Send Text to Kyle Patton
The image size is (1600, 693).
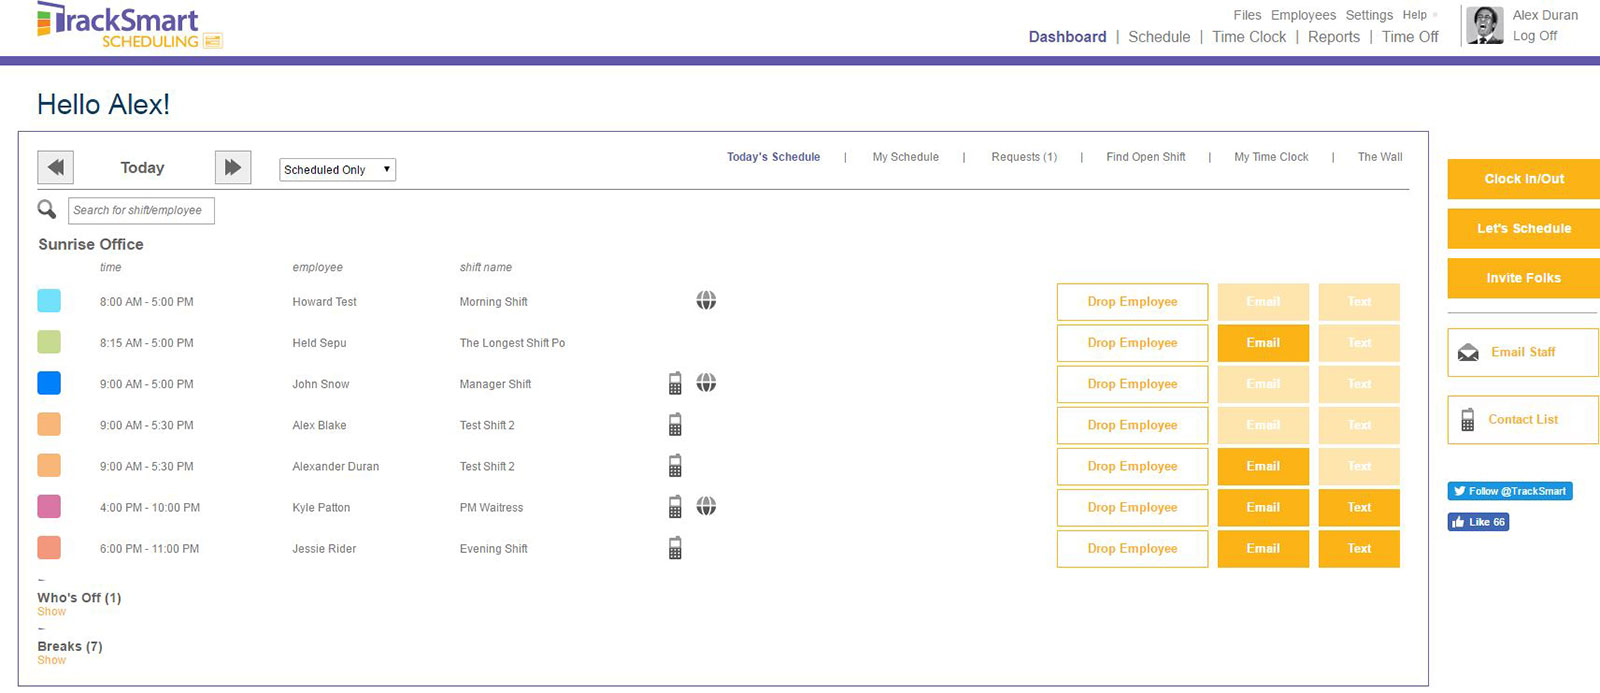click(x=1358, y=507)
